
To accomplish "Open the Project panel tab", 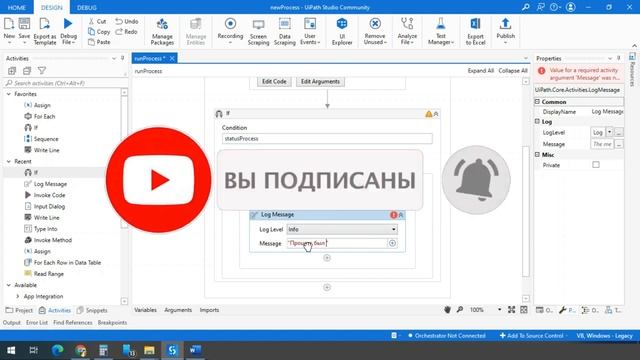I will (19, 310).
